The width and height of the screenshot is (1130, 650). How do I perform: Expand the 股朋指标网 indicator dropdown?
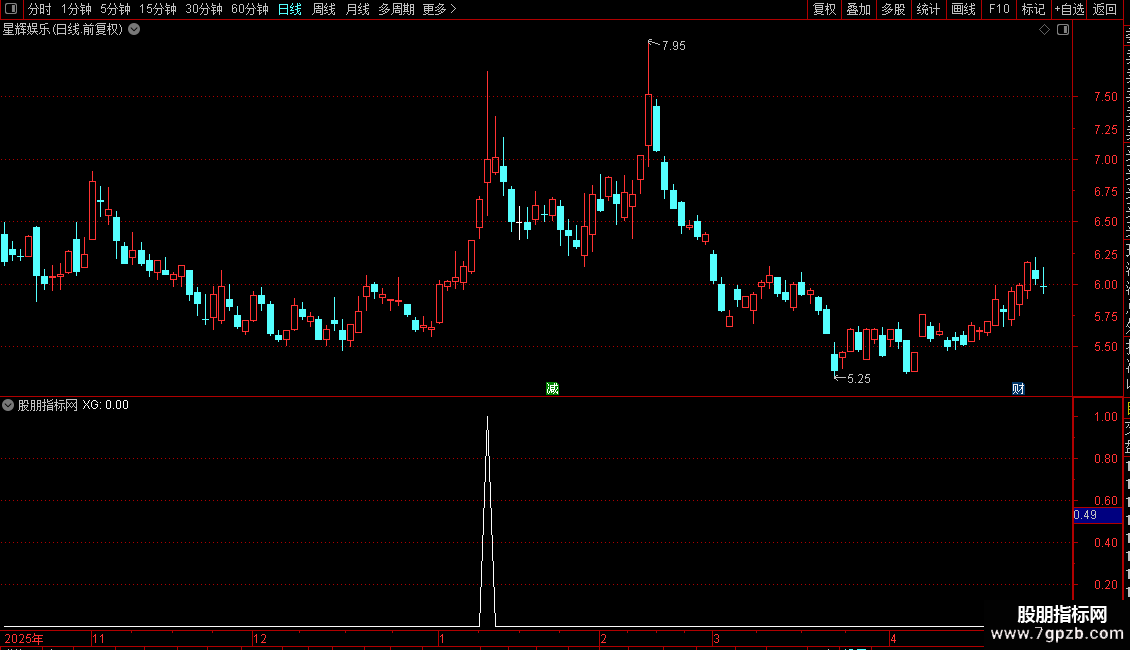coord(8,405)
